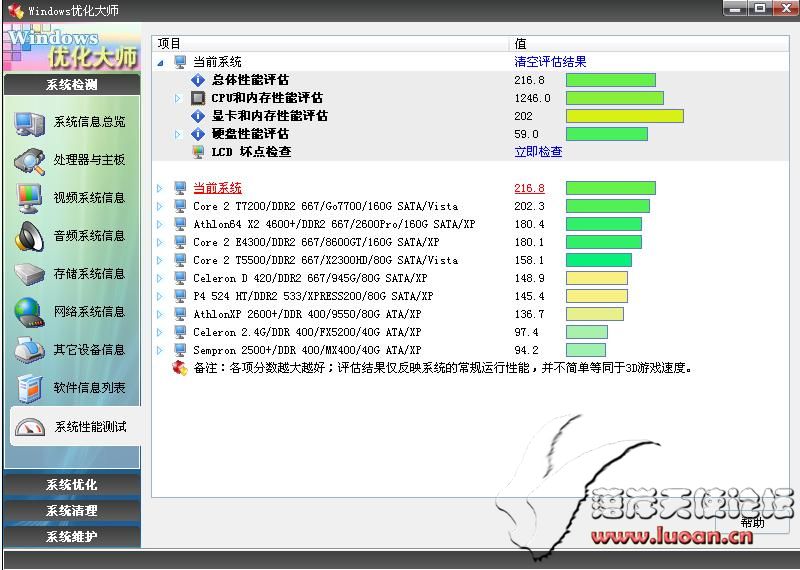The height and width of the screenshot is (570, 800).
Task: Click the 硬盘性能评估 green score bar
Action: (607, 134)
